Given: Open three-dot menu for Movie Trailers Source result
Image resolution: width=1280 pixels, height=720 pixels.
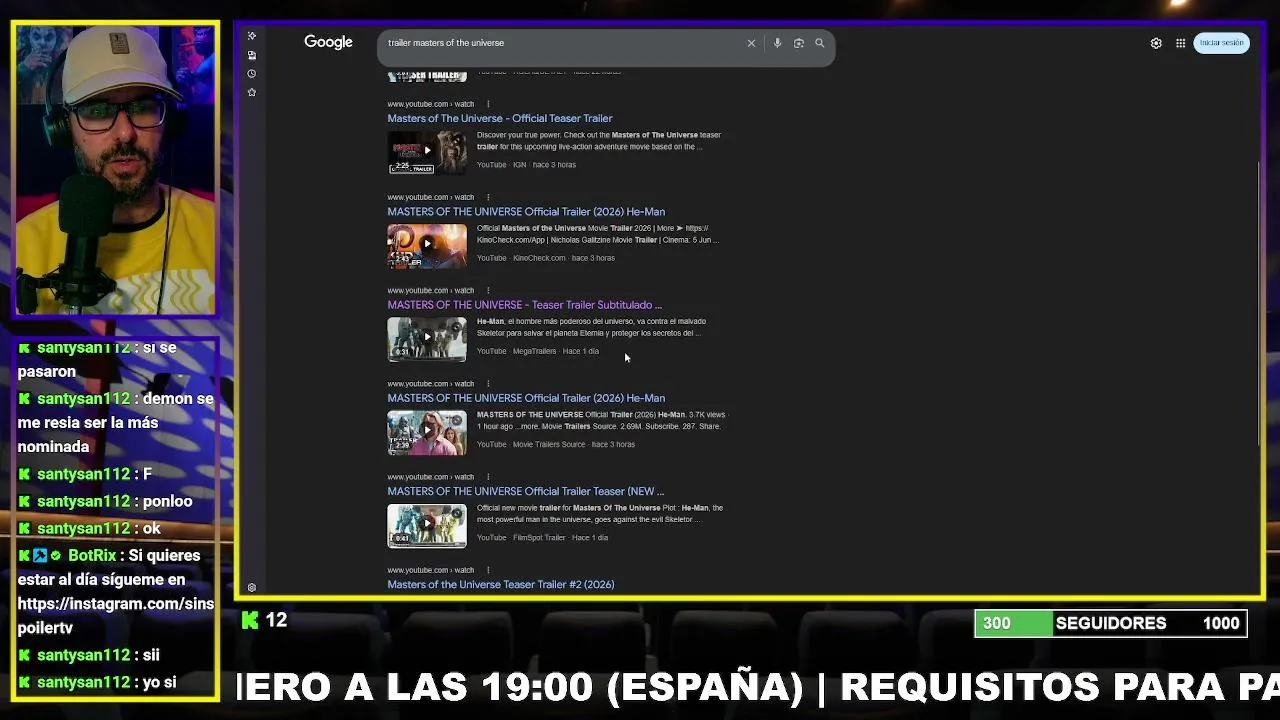Looking at the screenshot, I should click(488, 383).
